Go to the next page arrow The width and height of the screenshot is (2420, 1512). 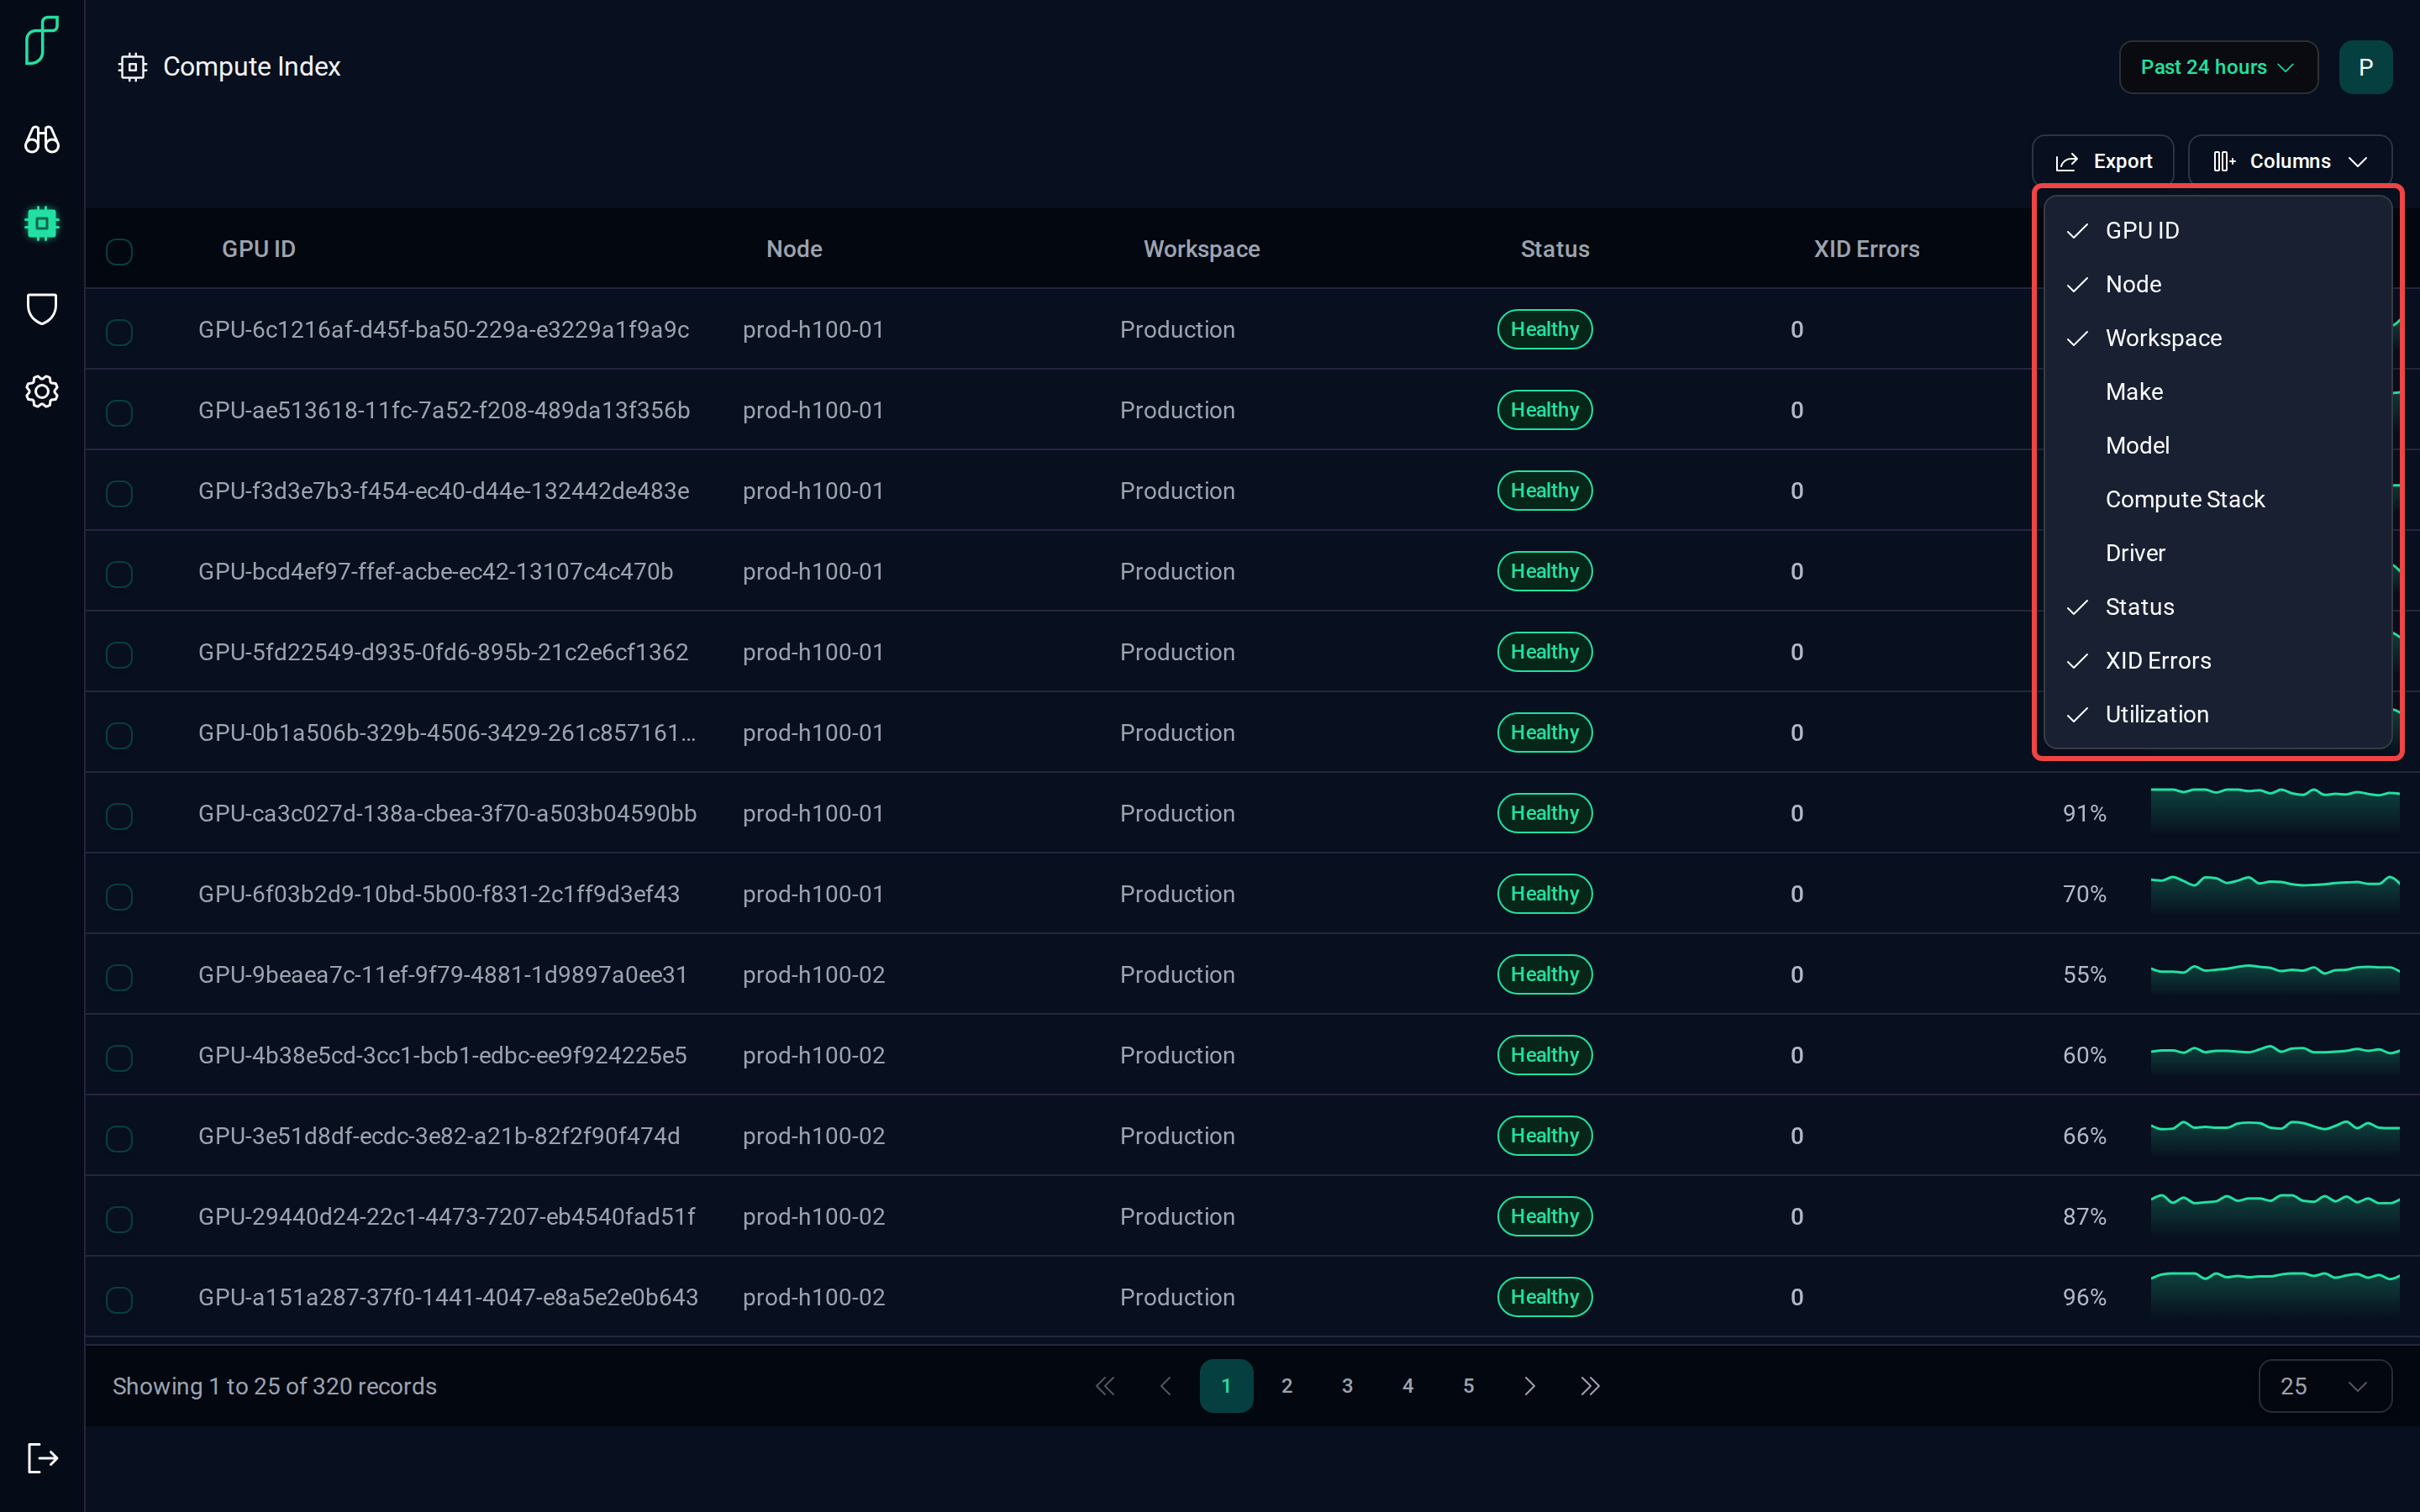(1529, 1386)
